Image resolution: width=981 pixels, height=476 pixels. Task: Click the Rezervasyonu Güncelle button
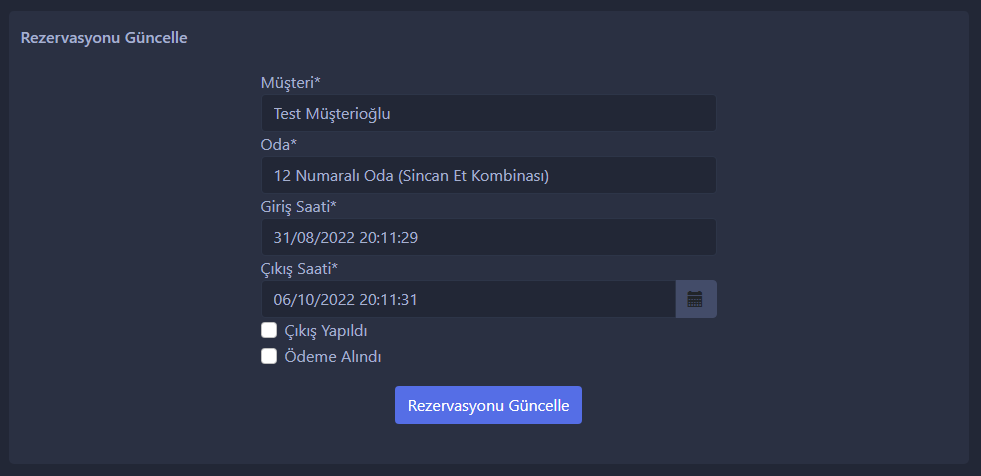click(488, 405)
